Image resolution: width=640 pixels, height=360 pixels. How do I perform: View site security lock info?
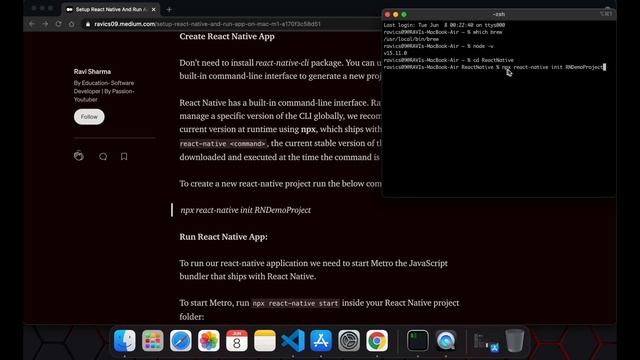[88, 24]
